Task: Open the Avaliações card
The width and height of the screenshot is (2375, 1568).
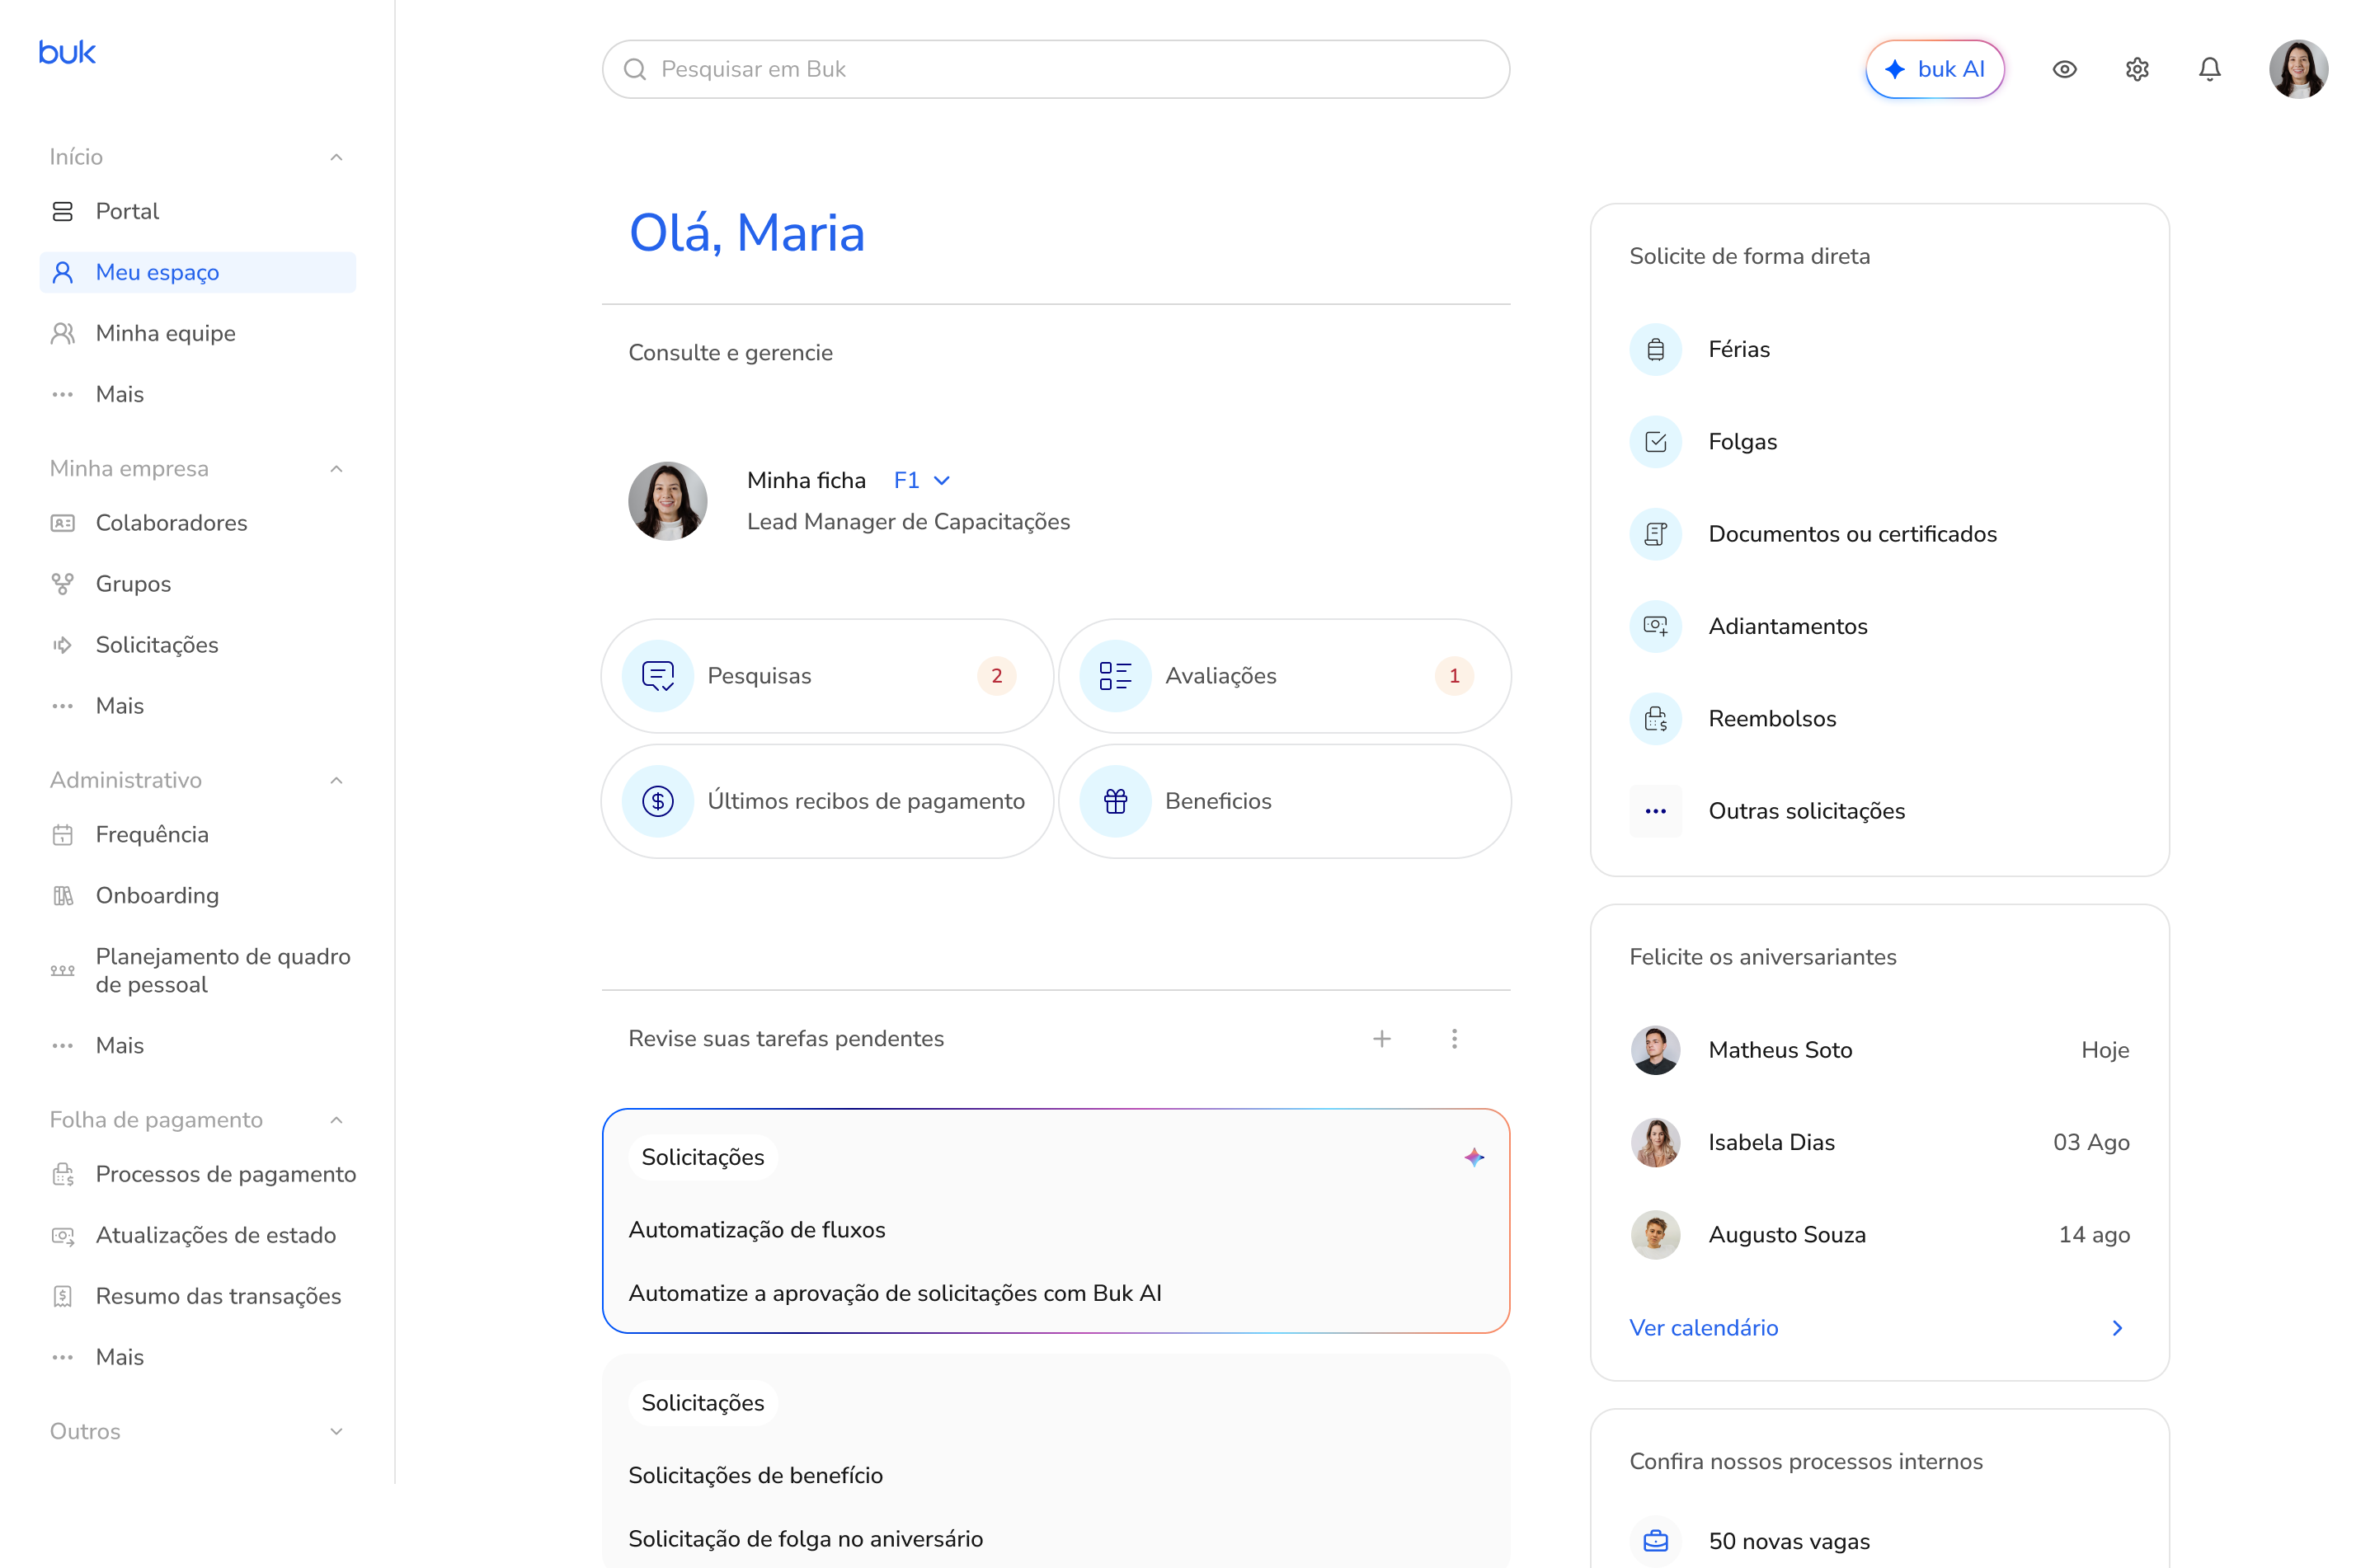Action: click(x=1284, y=676)
